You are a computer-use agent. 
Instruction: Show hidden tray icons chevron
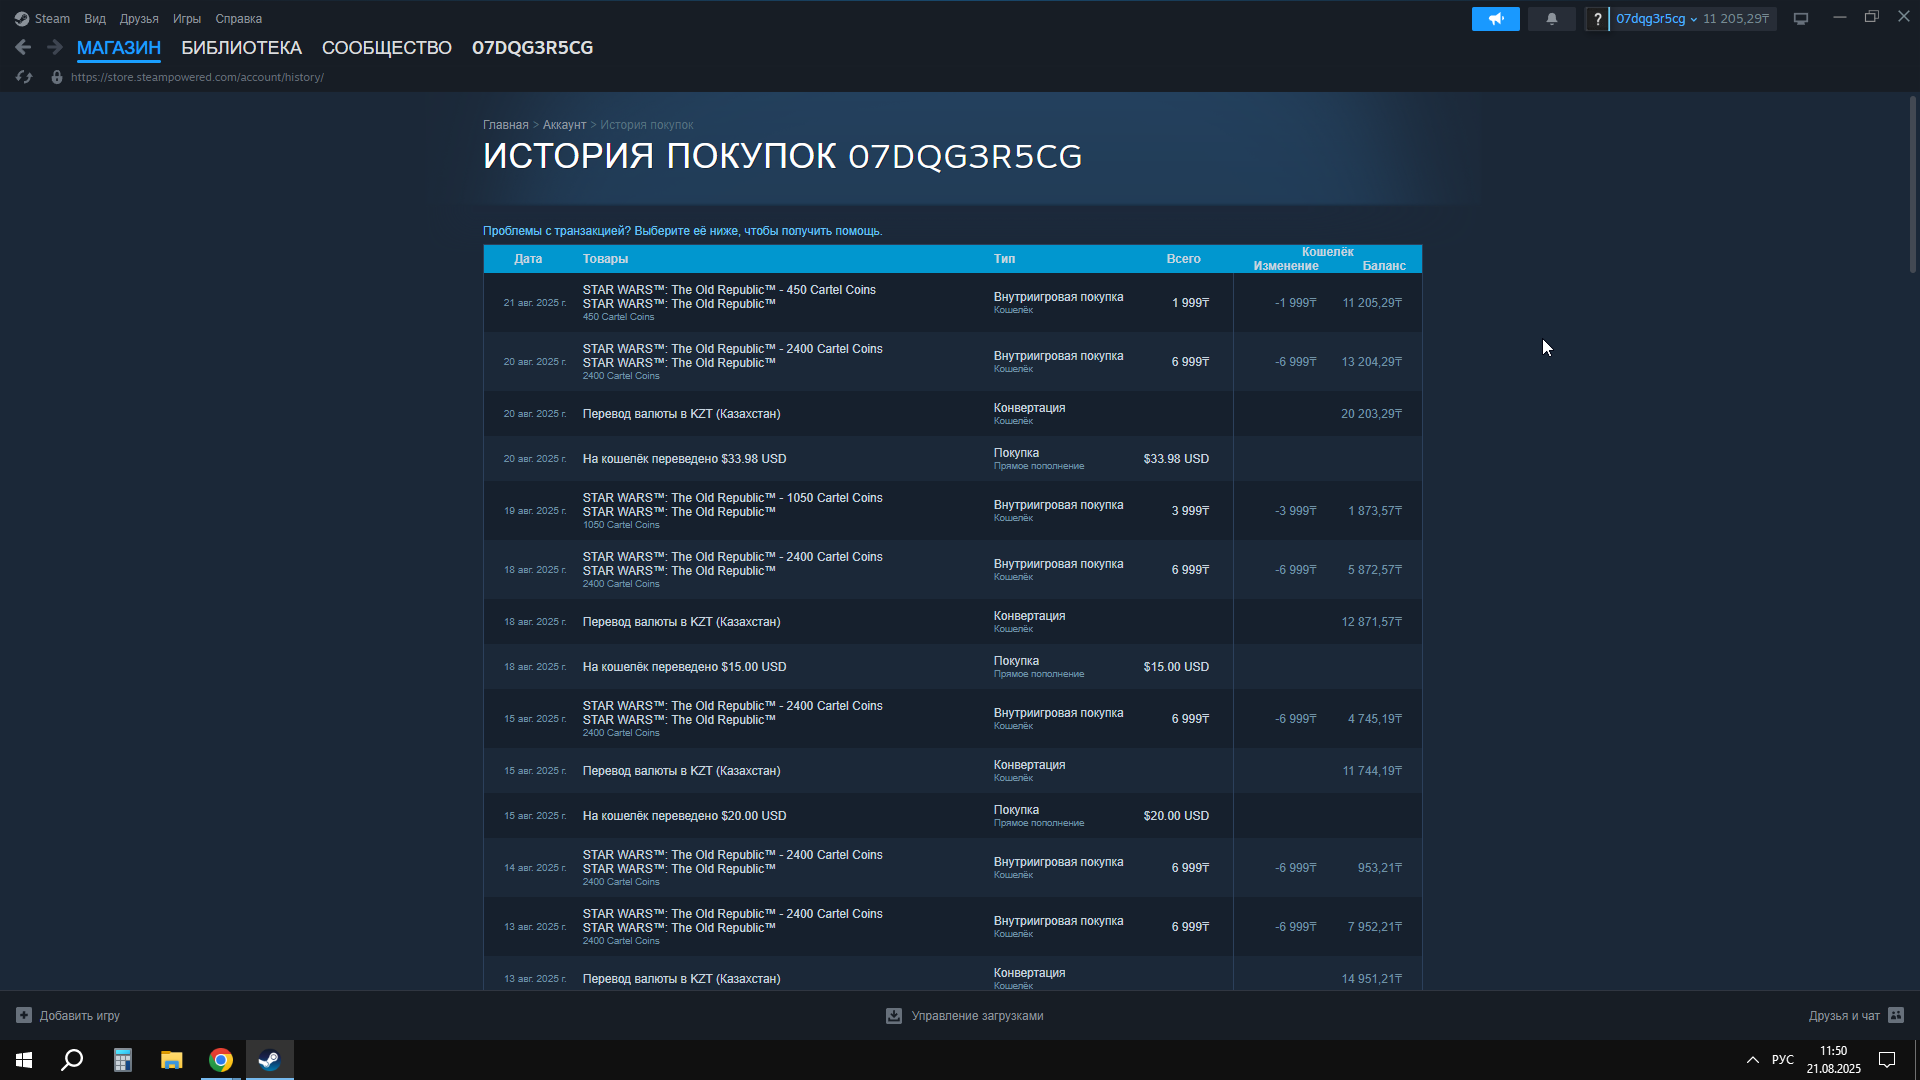(1752, 1060)
